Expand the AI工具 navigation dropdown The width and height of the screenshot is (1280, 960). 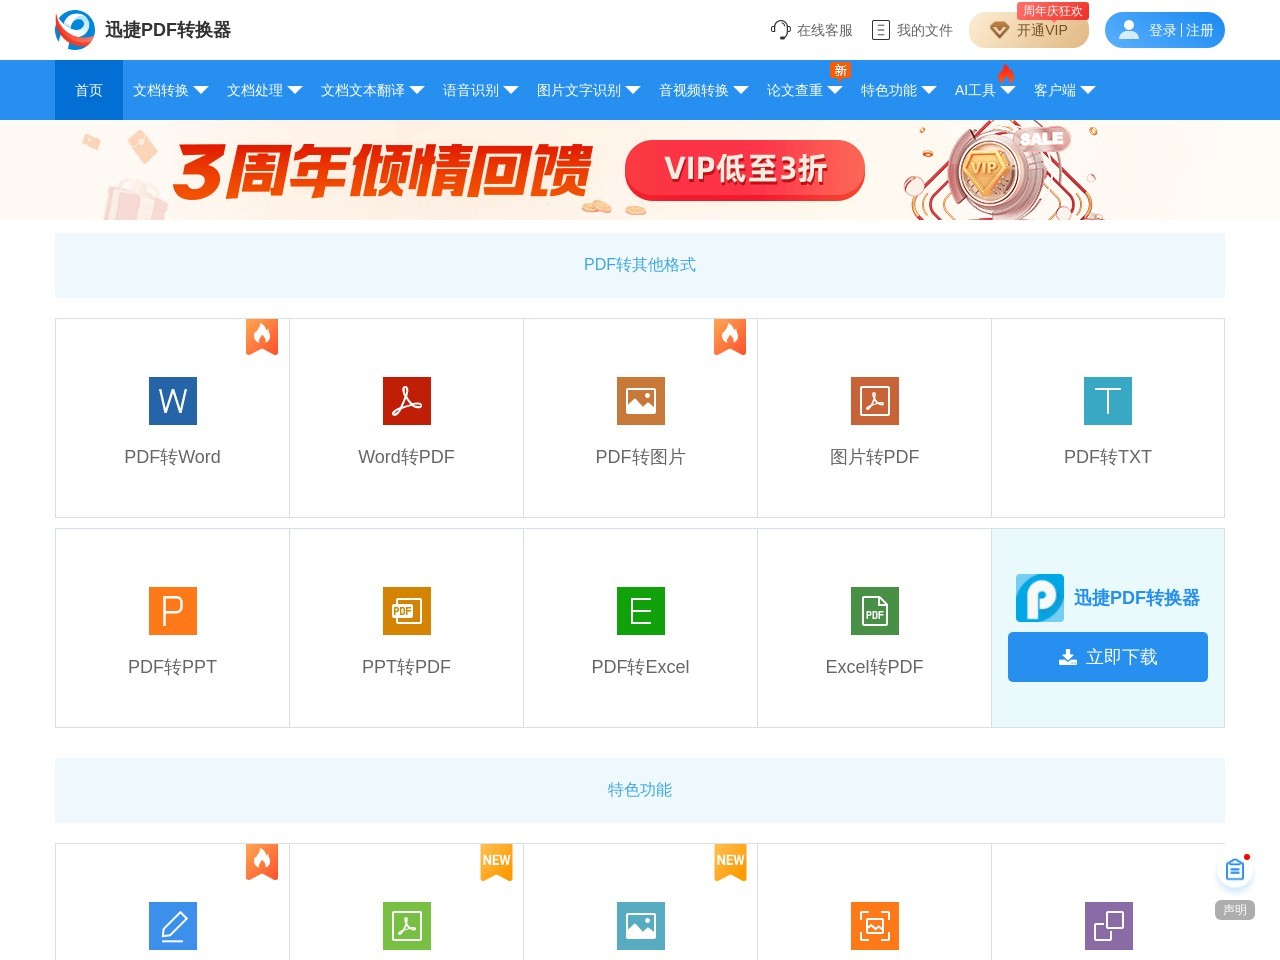tap(984, 90)
